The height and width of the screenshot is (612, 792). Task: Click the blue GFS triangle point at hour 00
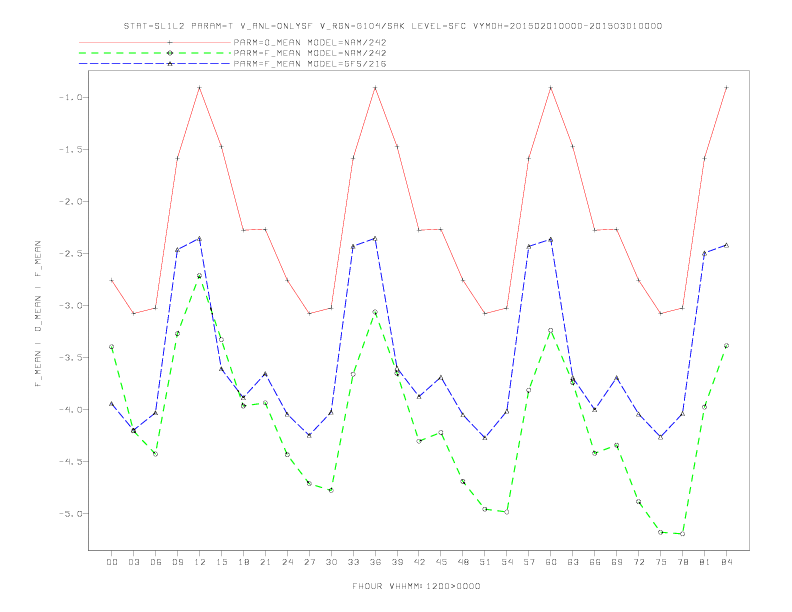tap(112, 403)
